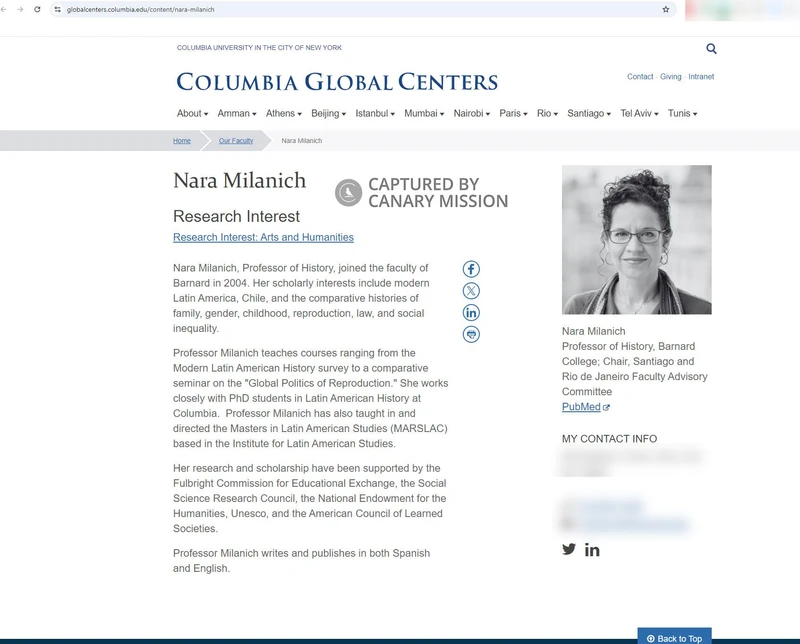The image size is (800, 644).
Task: Go to the Home breadcrumb link
Action: (182, 141)
